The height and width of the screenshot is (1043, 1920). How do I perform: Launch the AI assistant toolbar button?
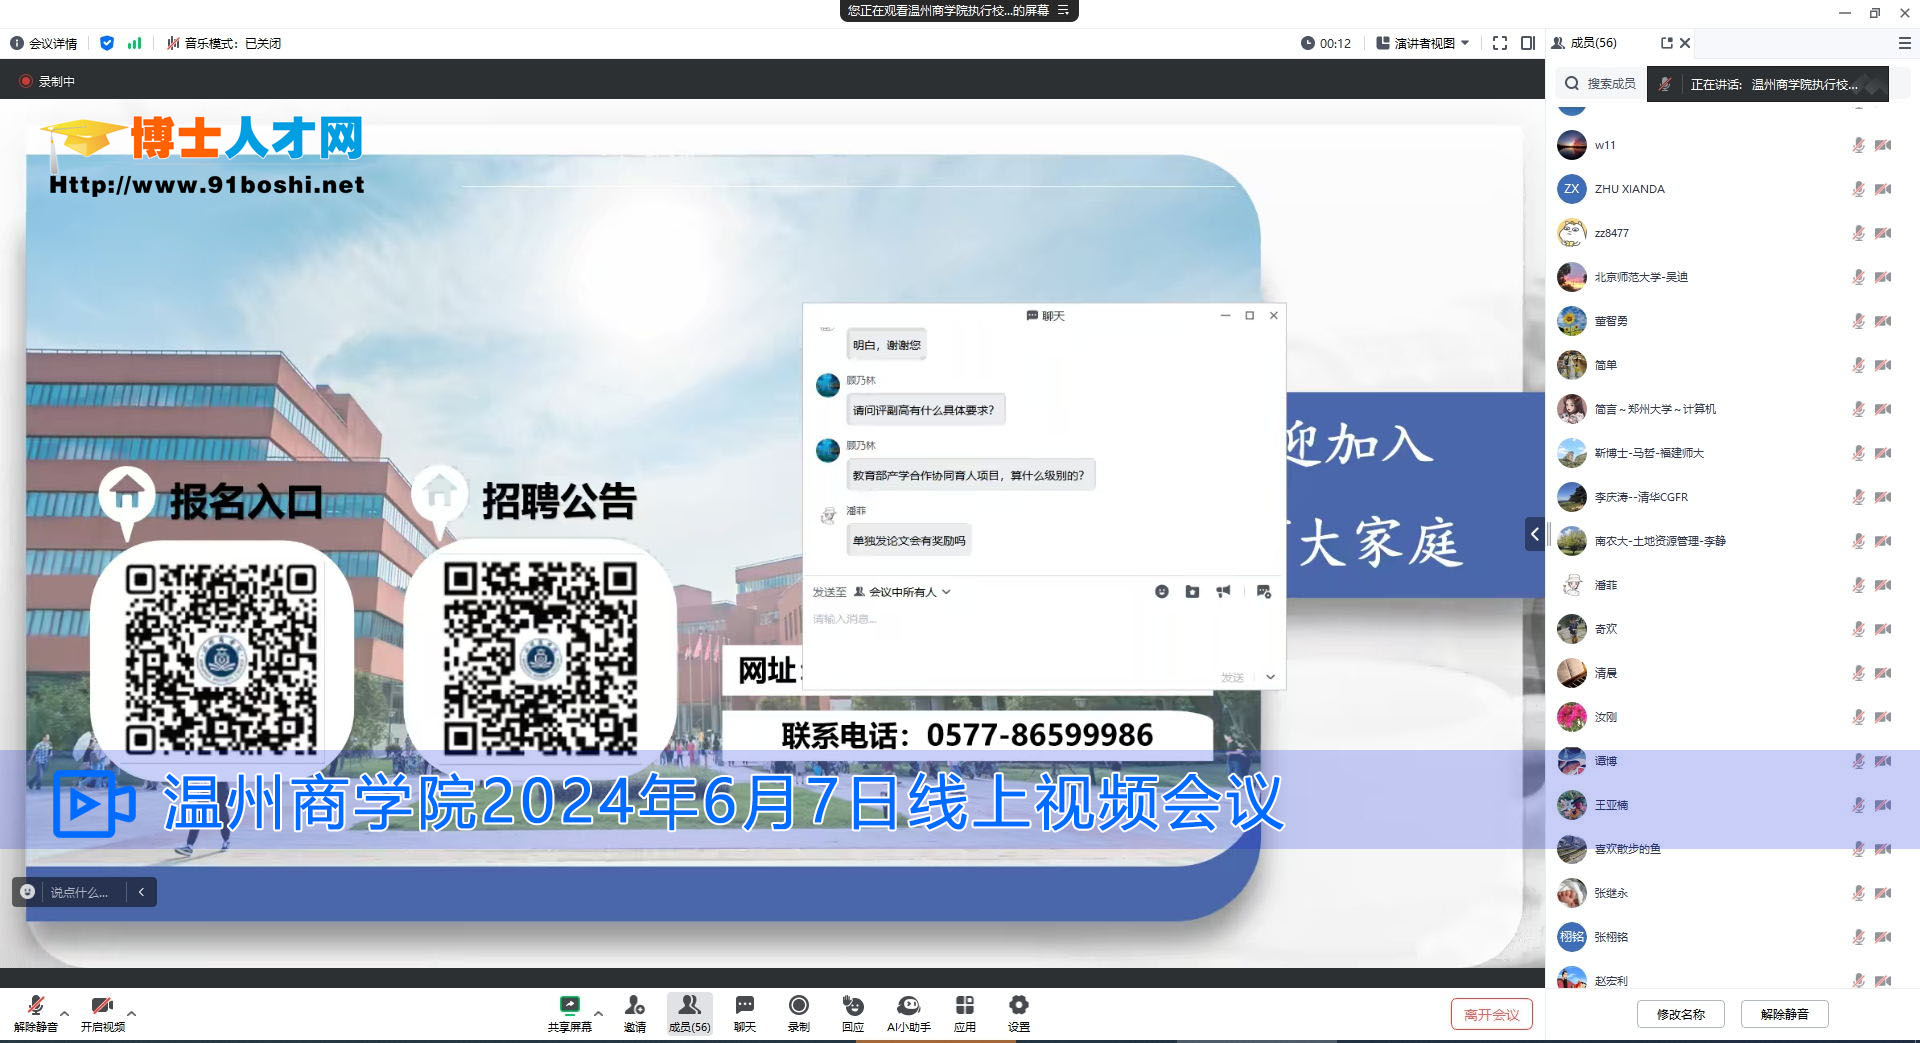[908, 1013]
